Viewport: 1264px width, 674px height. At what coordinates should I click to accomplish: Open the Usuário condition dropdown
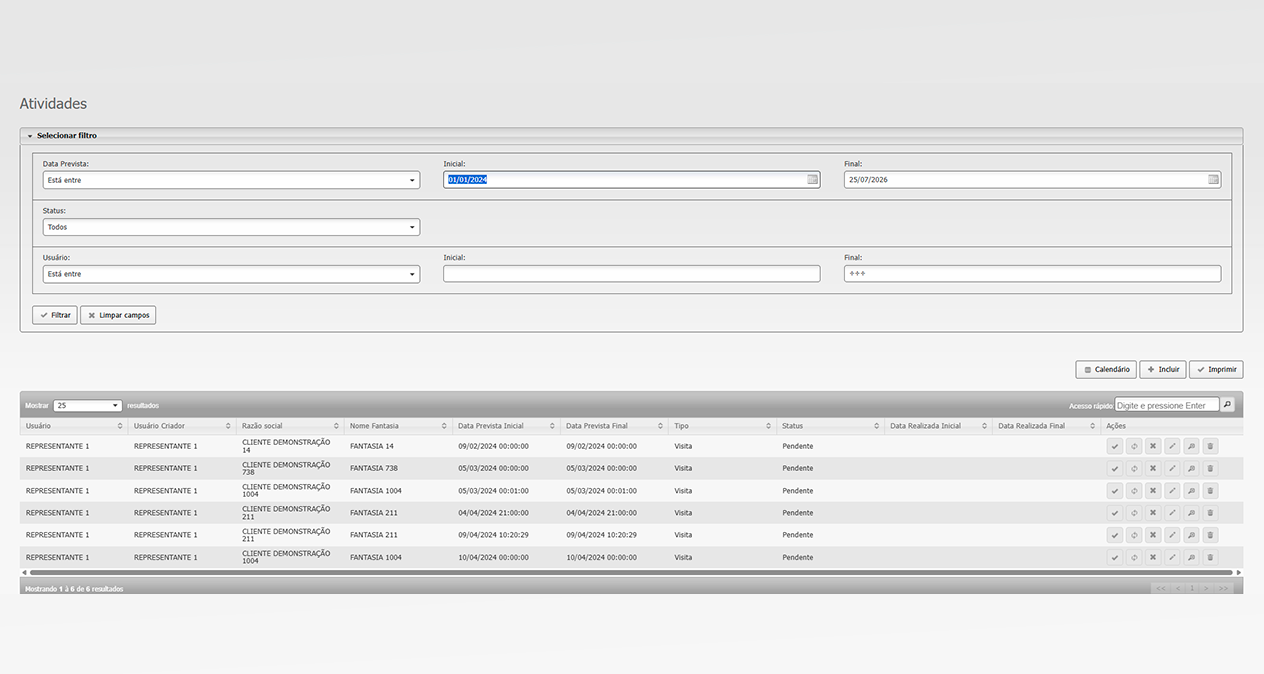click(x=231, y=274)
